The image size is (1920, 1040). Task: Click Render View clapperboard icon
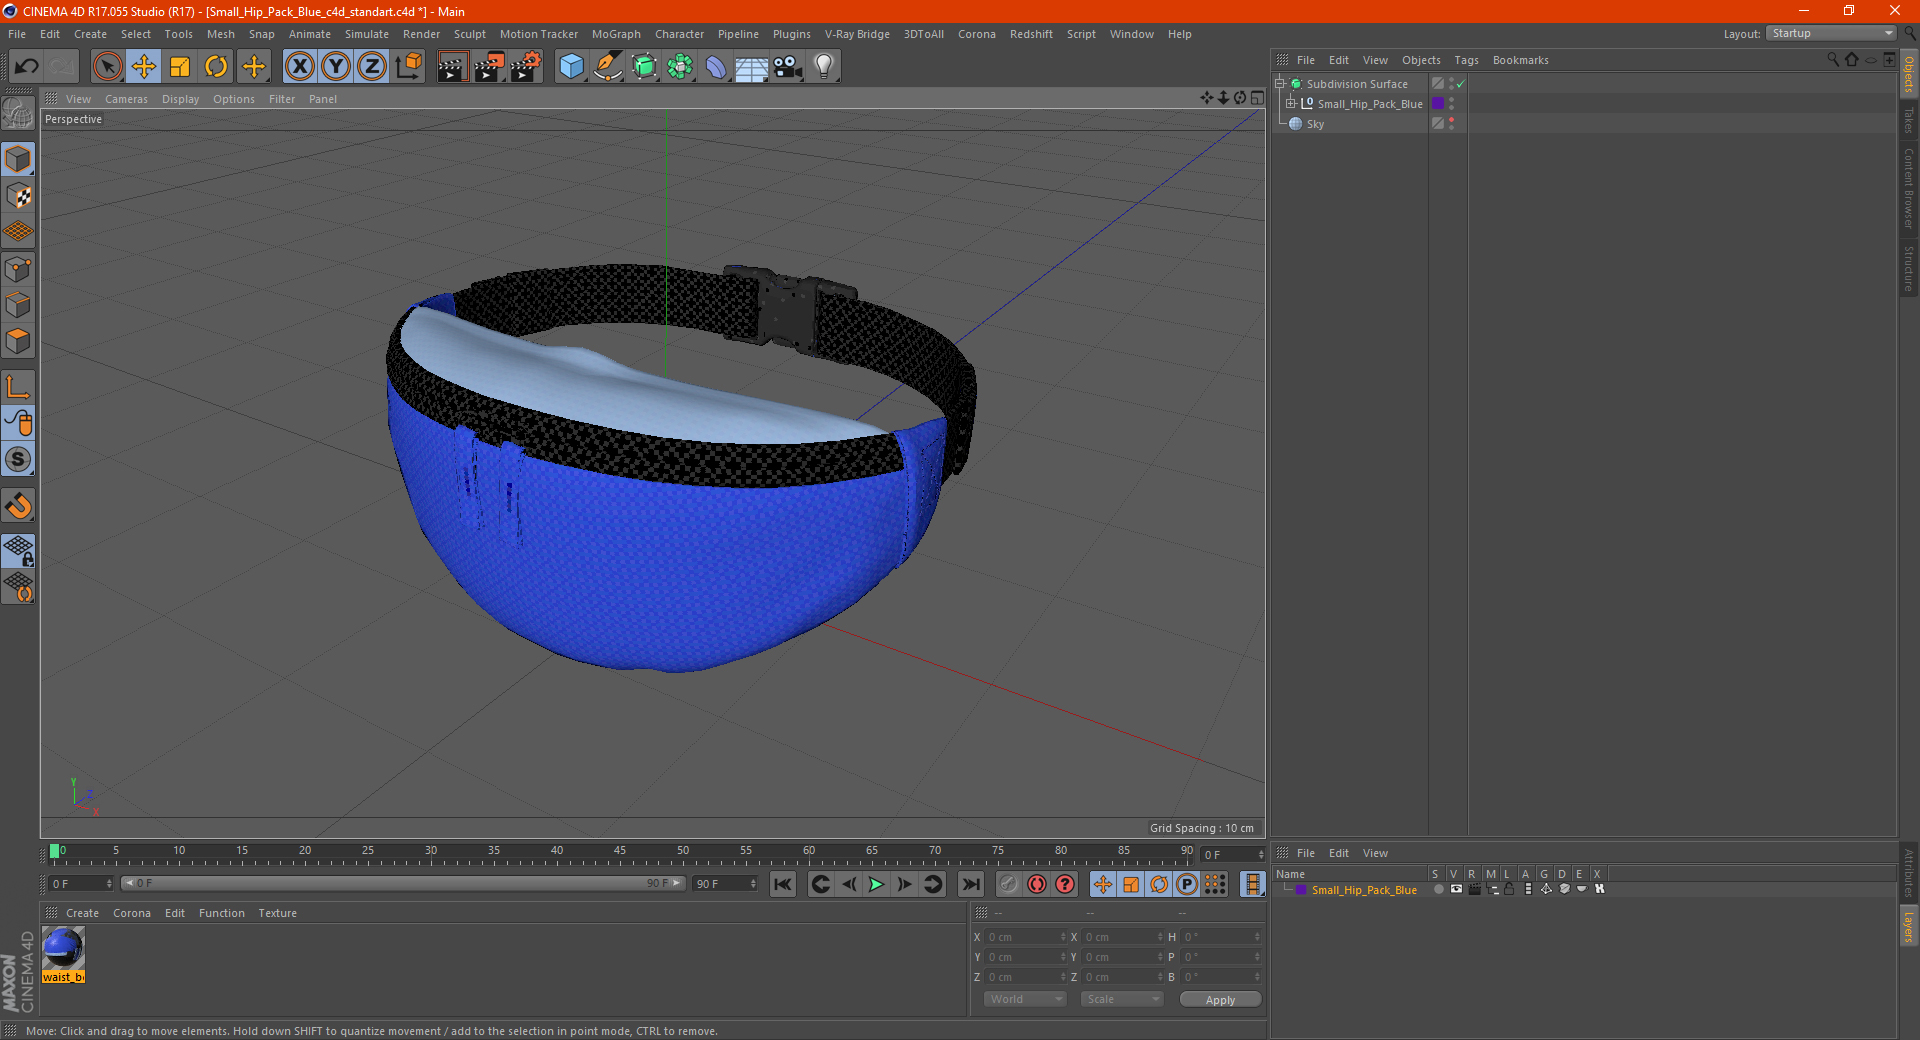click(452, 67)
